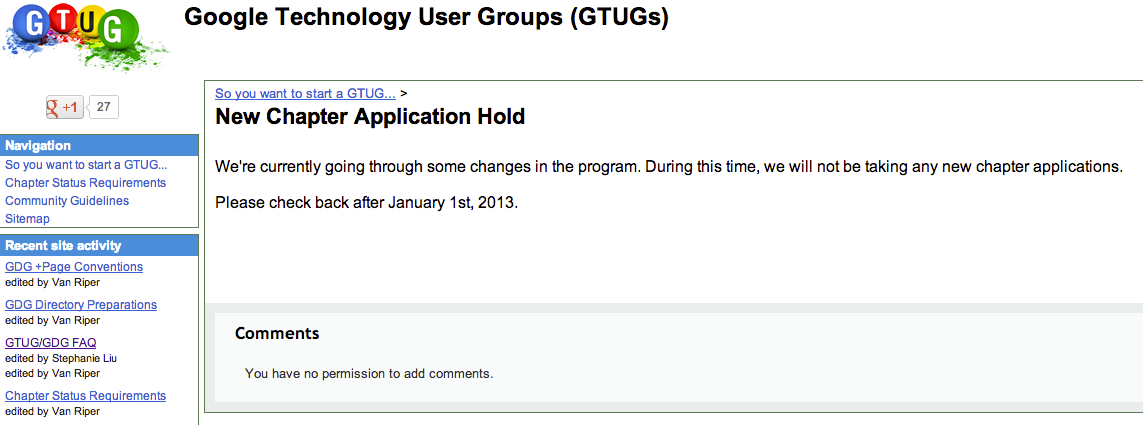Screen dimensions: 1143x425
Task: Open Chapter Status Requirements under recent activity
Action: (85, 396)
